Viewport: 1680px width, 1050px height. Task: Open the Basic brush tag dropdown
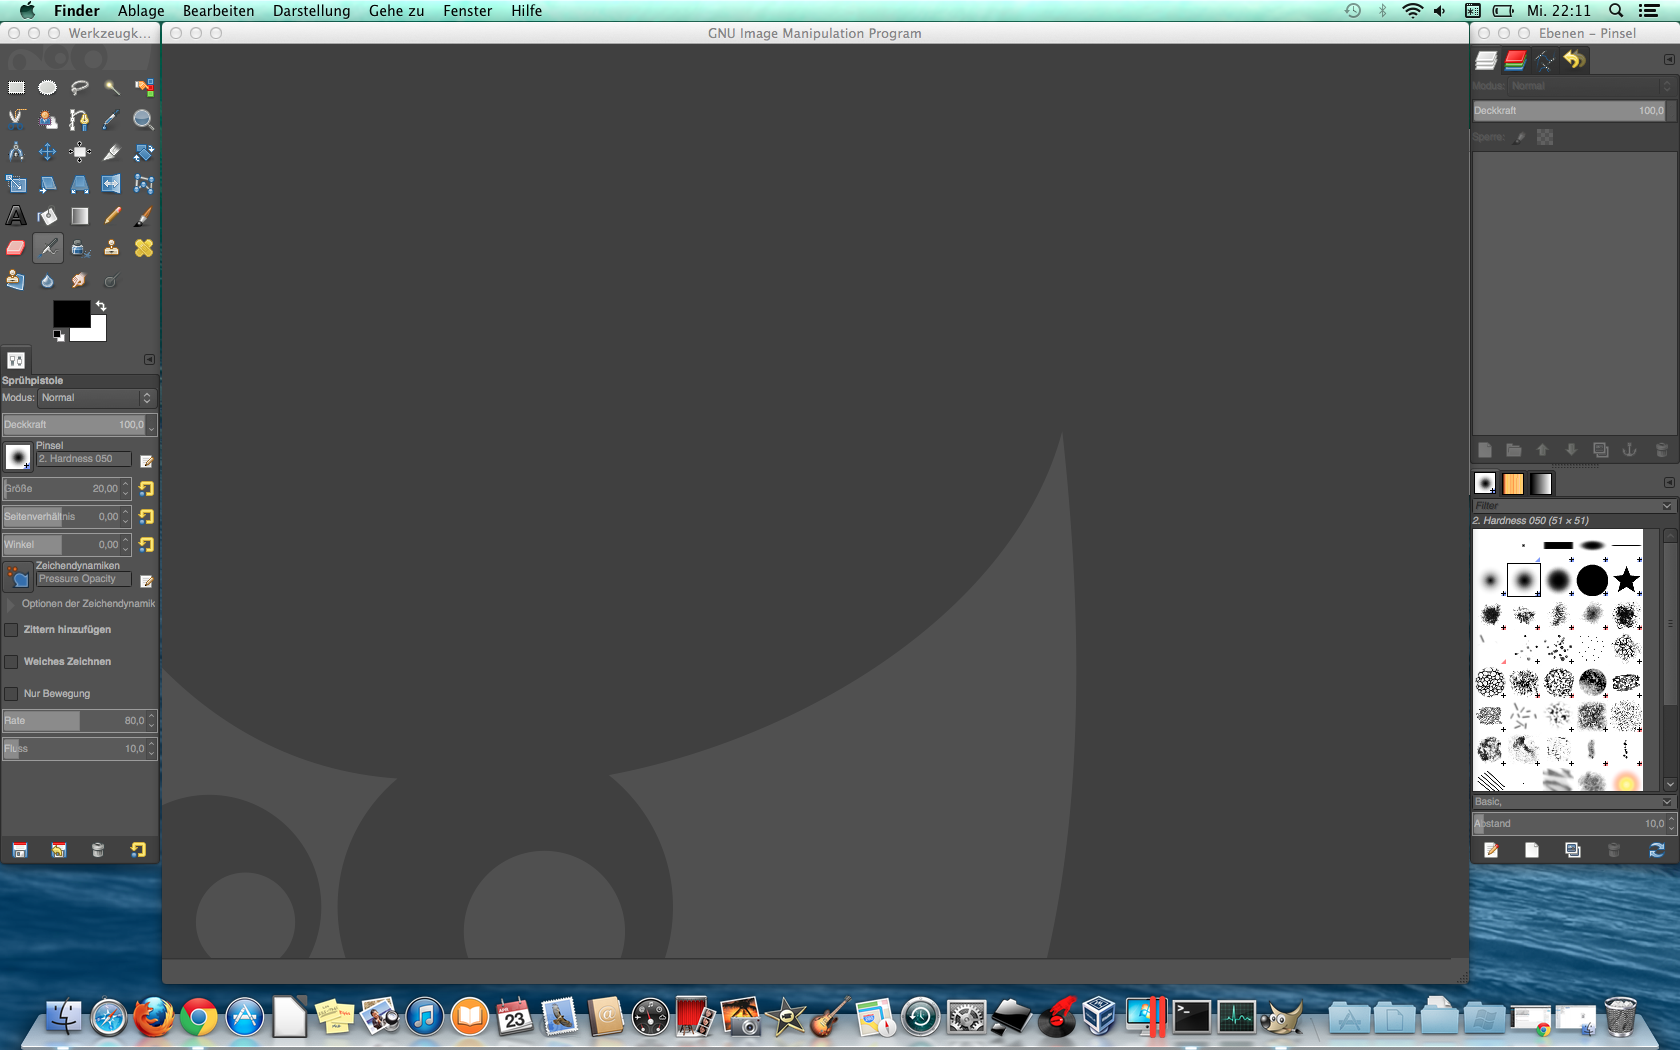pos(1572,802)
